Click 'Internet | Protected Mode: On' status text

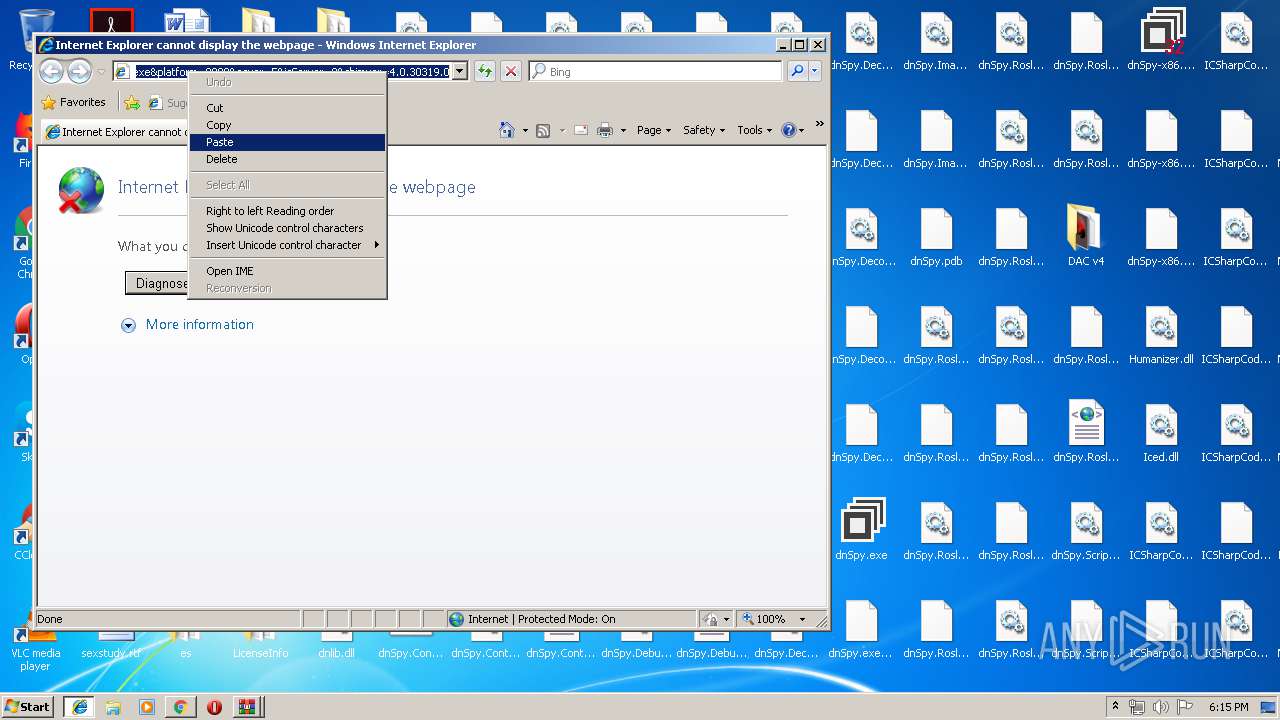tap(541, 619)
